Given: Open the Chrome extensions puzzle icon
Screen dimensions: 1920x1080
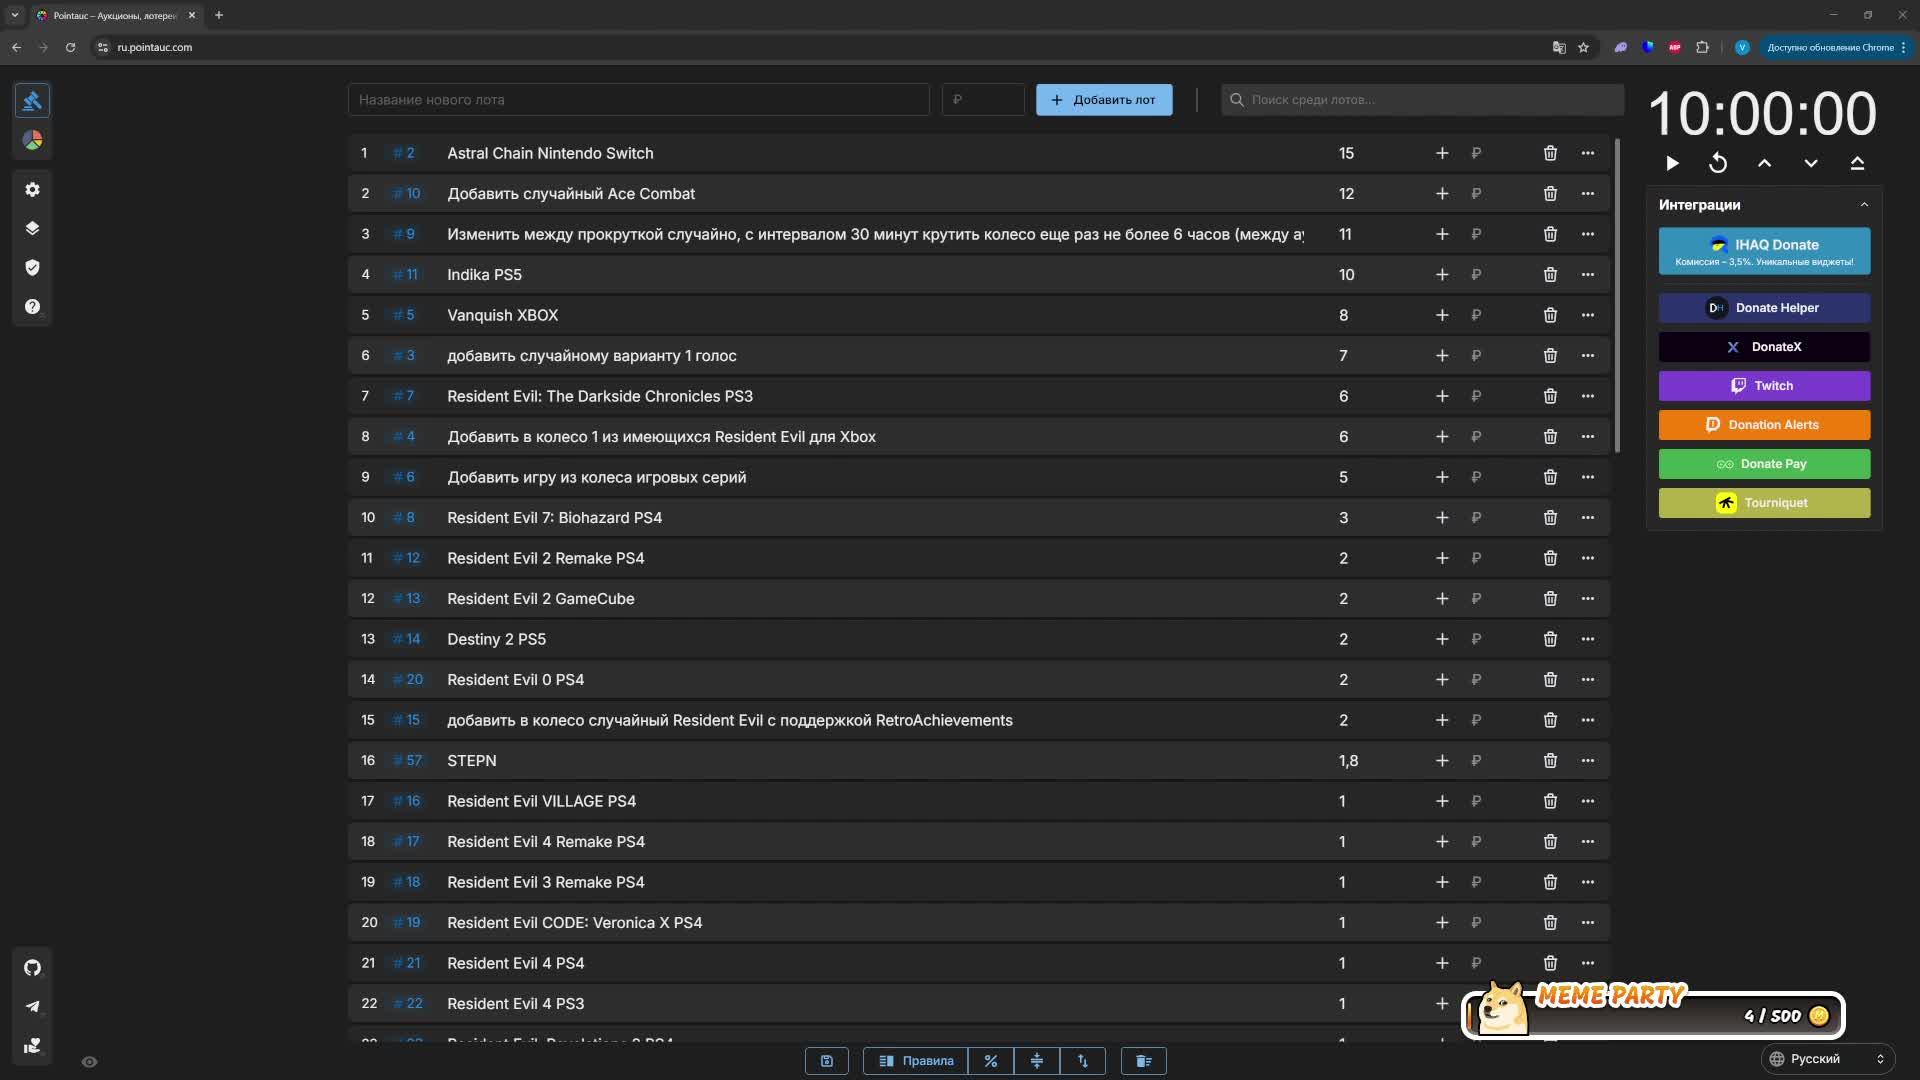Looking at the screenshot, I should [1702, 47].
